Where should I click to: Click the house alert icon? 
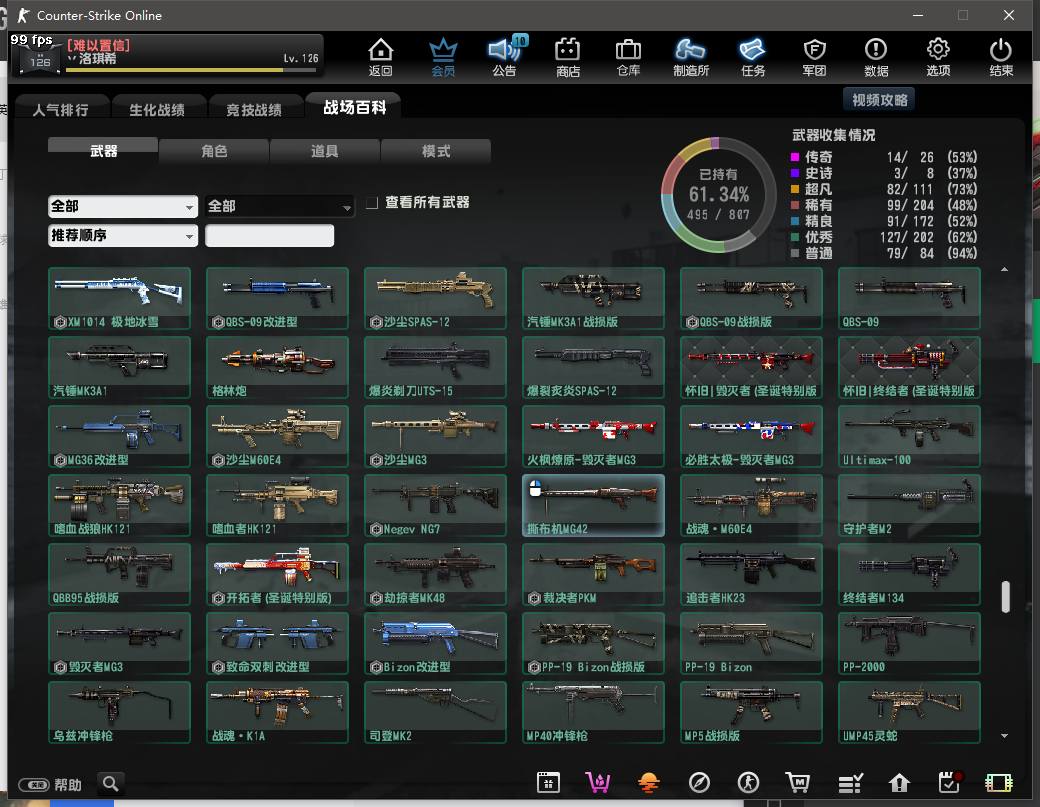[x=899, y=783]
